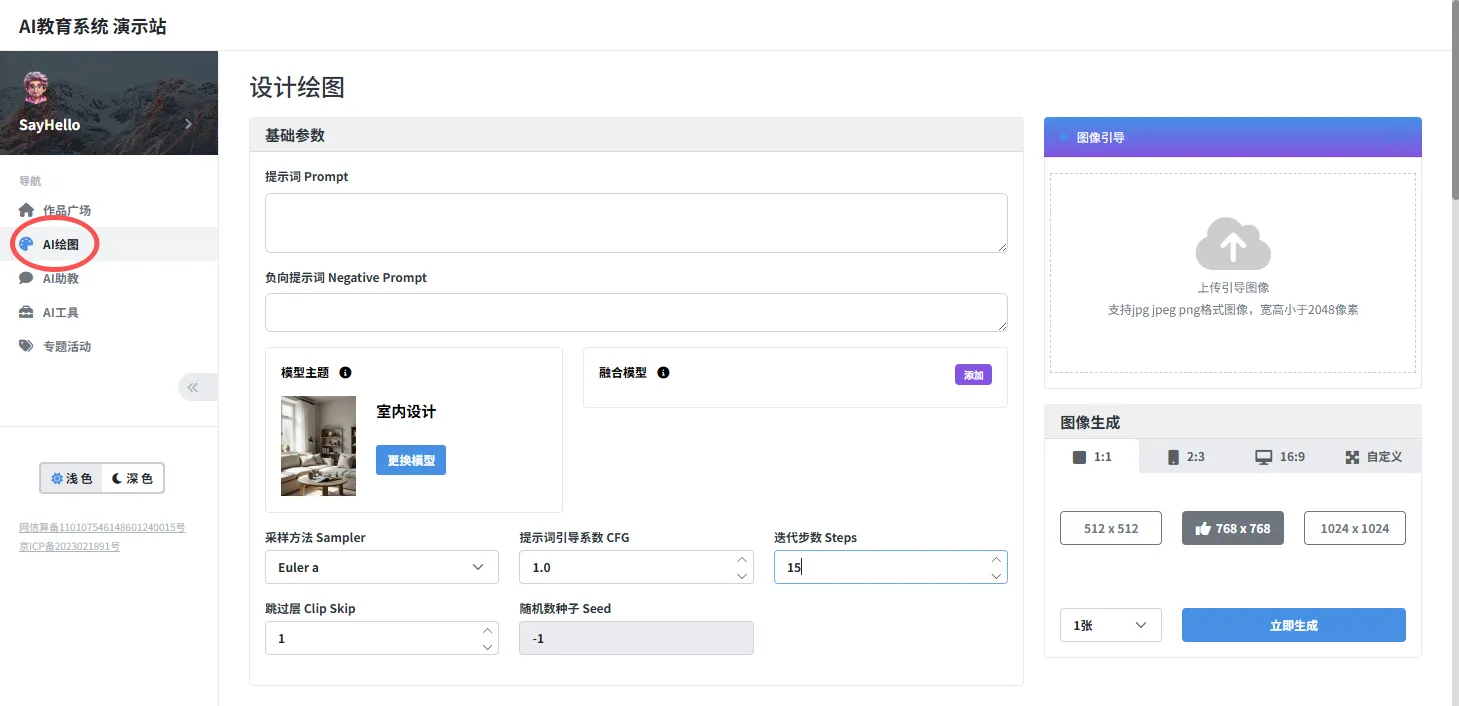Switch to the 16:9 aspect ratio tab

tap(1279, 457)
